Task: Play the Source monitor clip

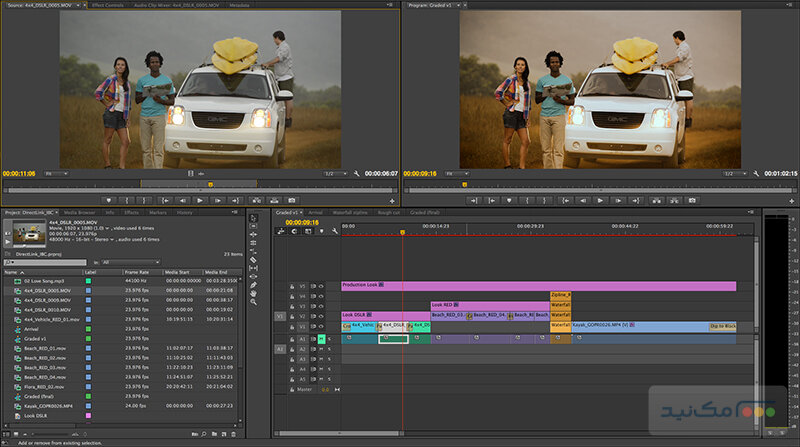Action: [x=200, y=201]
